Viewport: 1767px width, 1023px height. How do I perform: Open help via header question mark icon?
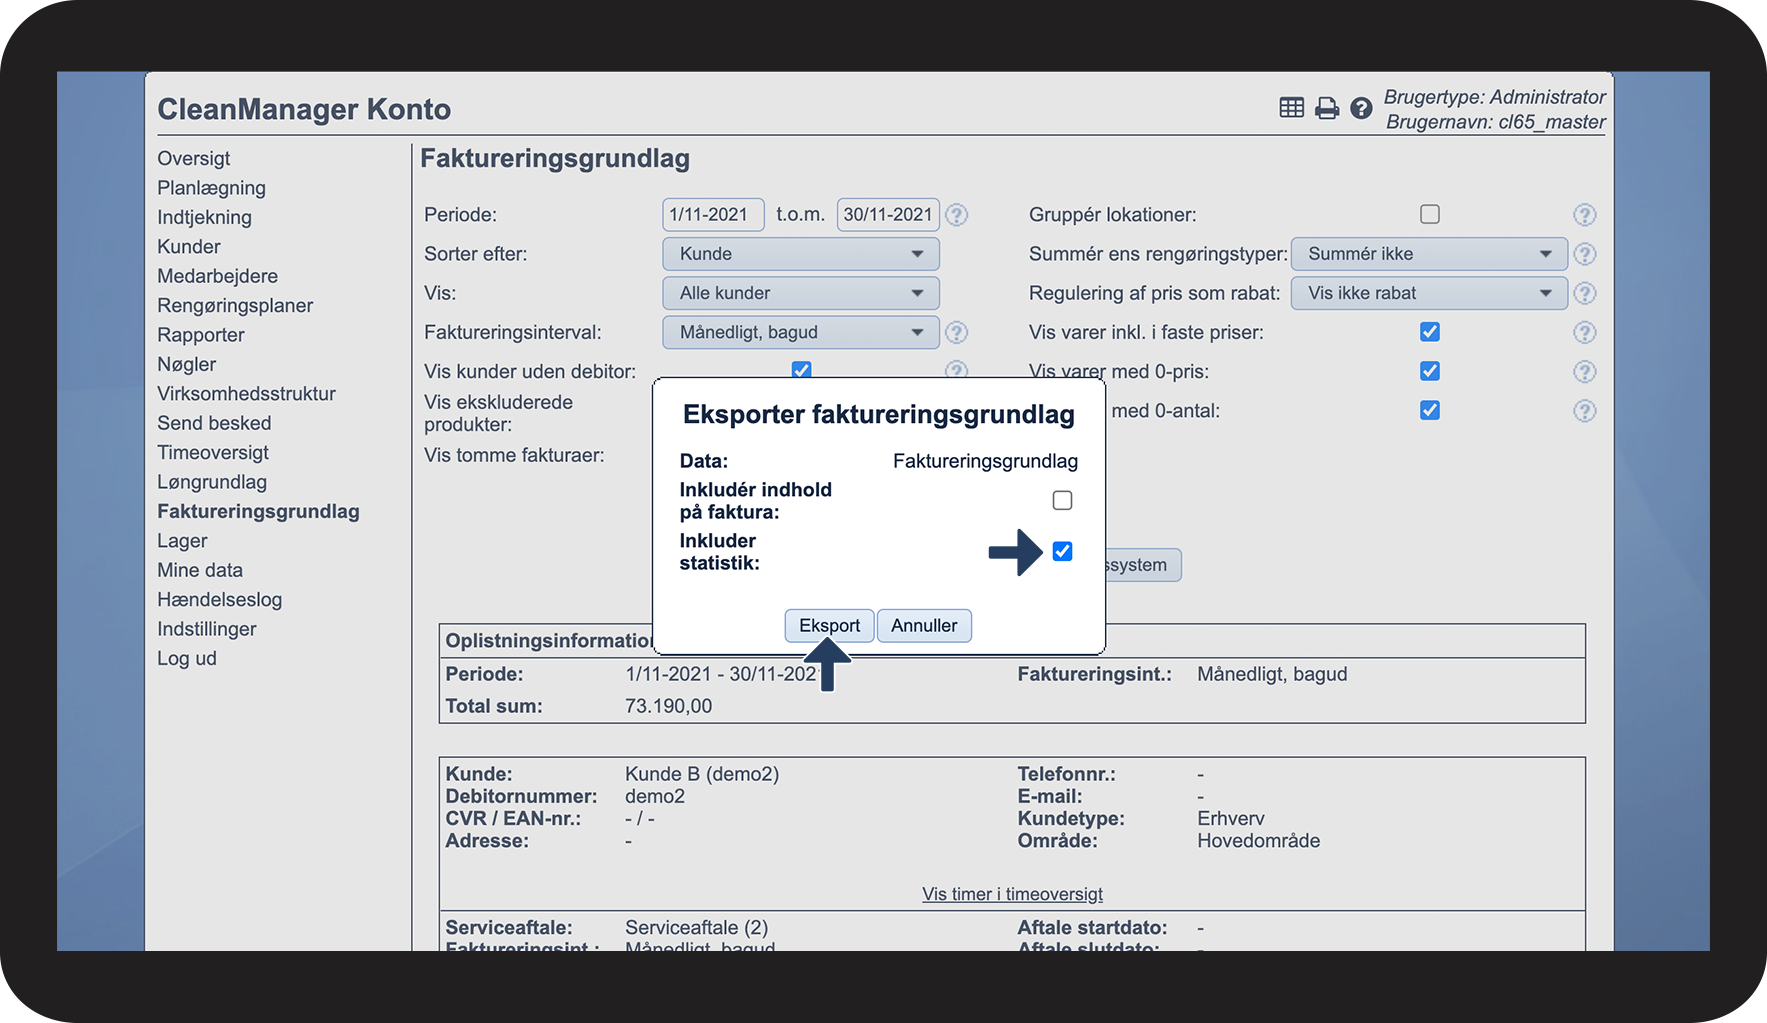[1360, 108]
